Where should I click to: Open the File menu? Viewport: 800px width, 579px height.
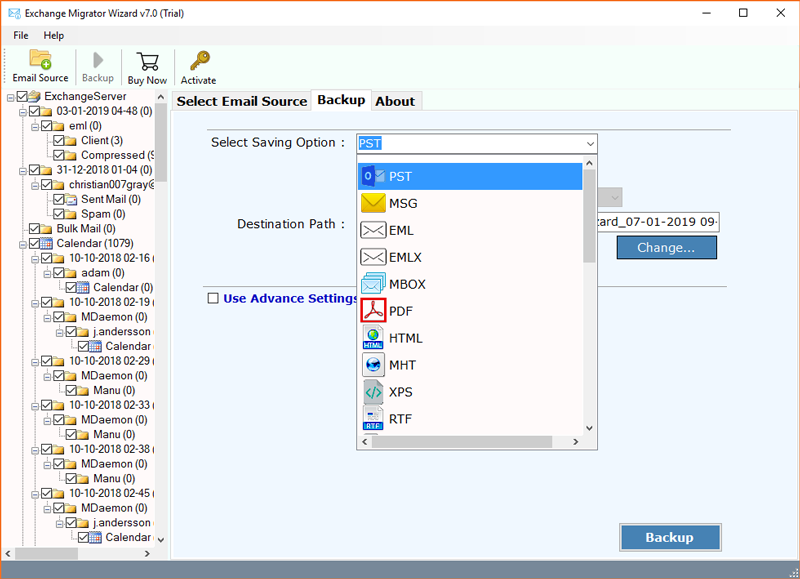pyautogui.click(x=20, y=35)
